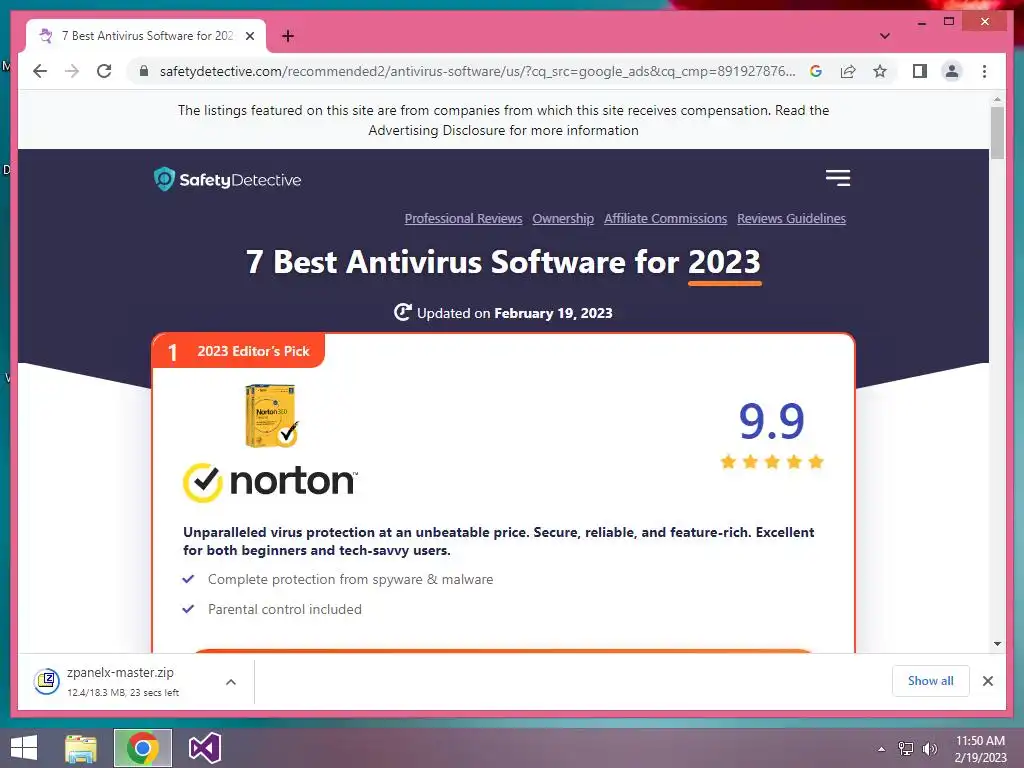Click the Norton 360 product box image
The height and width of the screenshot is (768, 1024).
pyautogui.click(x=271, y=416)
